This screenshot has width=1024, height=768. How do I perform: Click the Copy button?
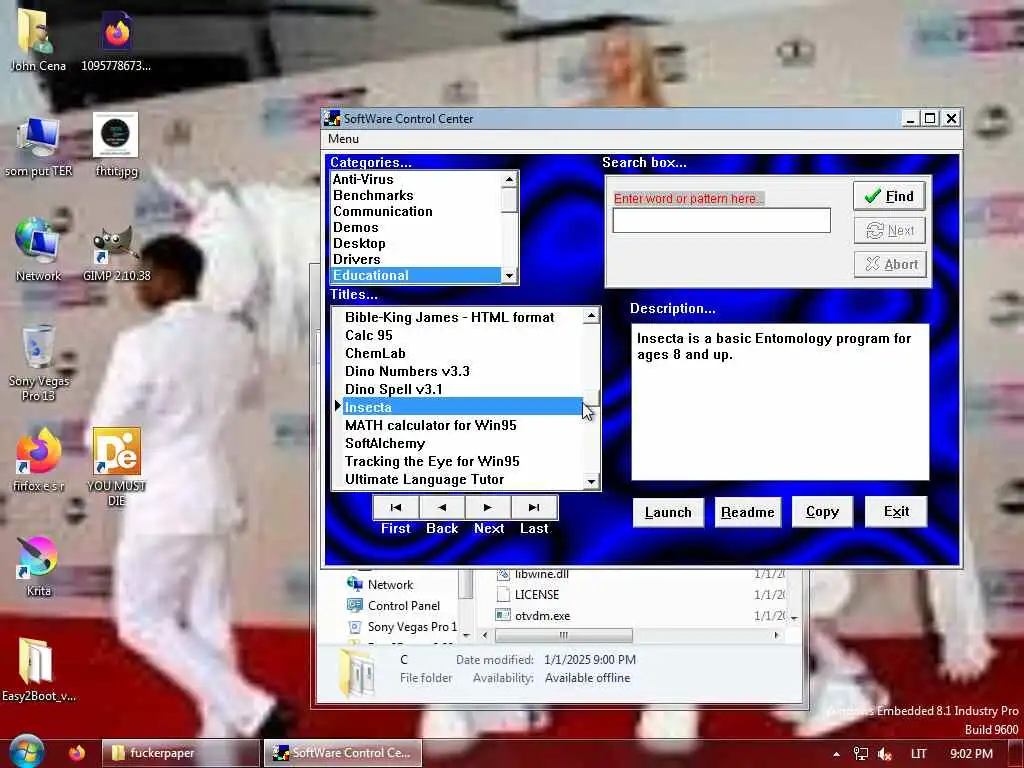[x=822, y=512]
